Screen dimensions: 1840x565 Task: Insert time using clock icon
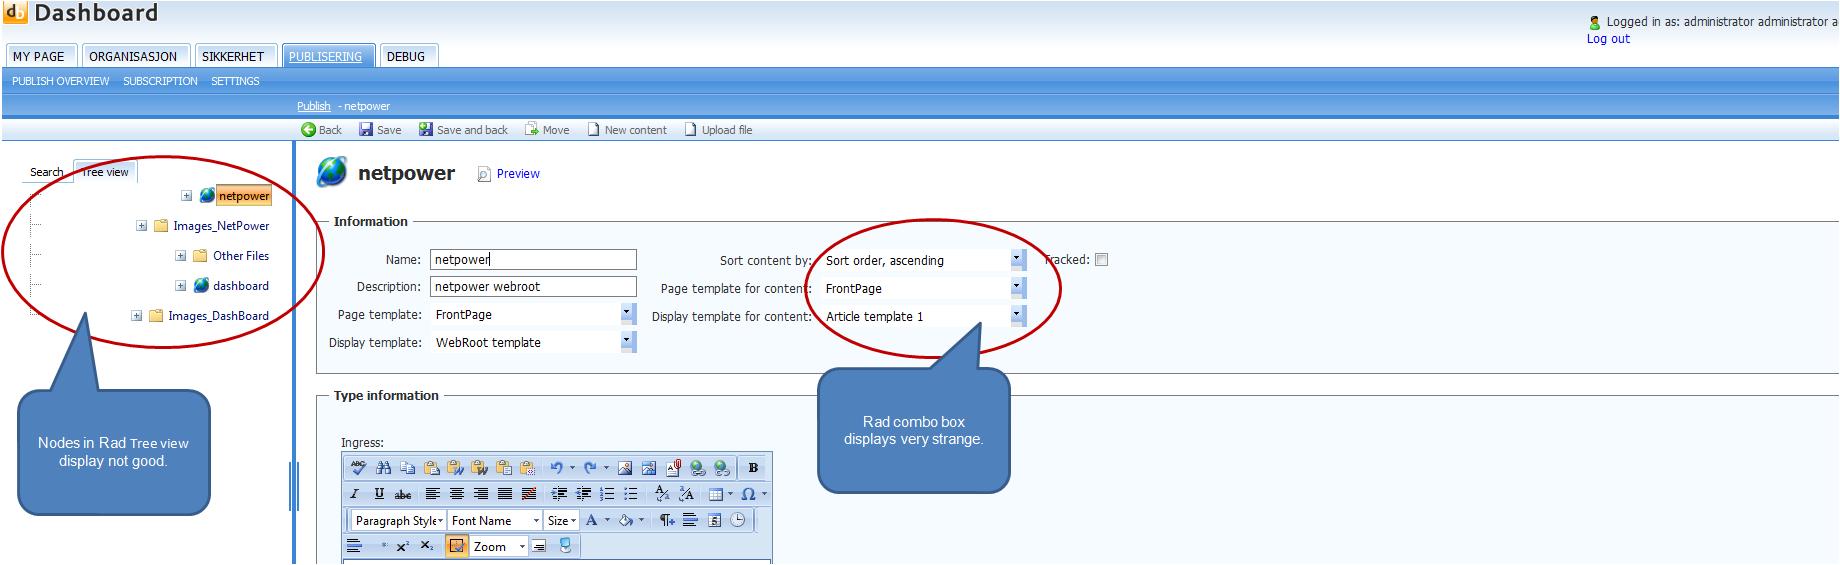point(737,520)
